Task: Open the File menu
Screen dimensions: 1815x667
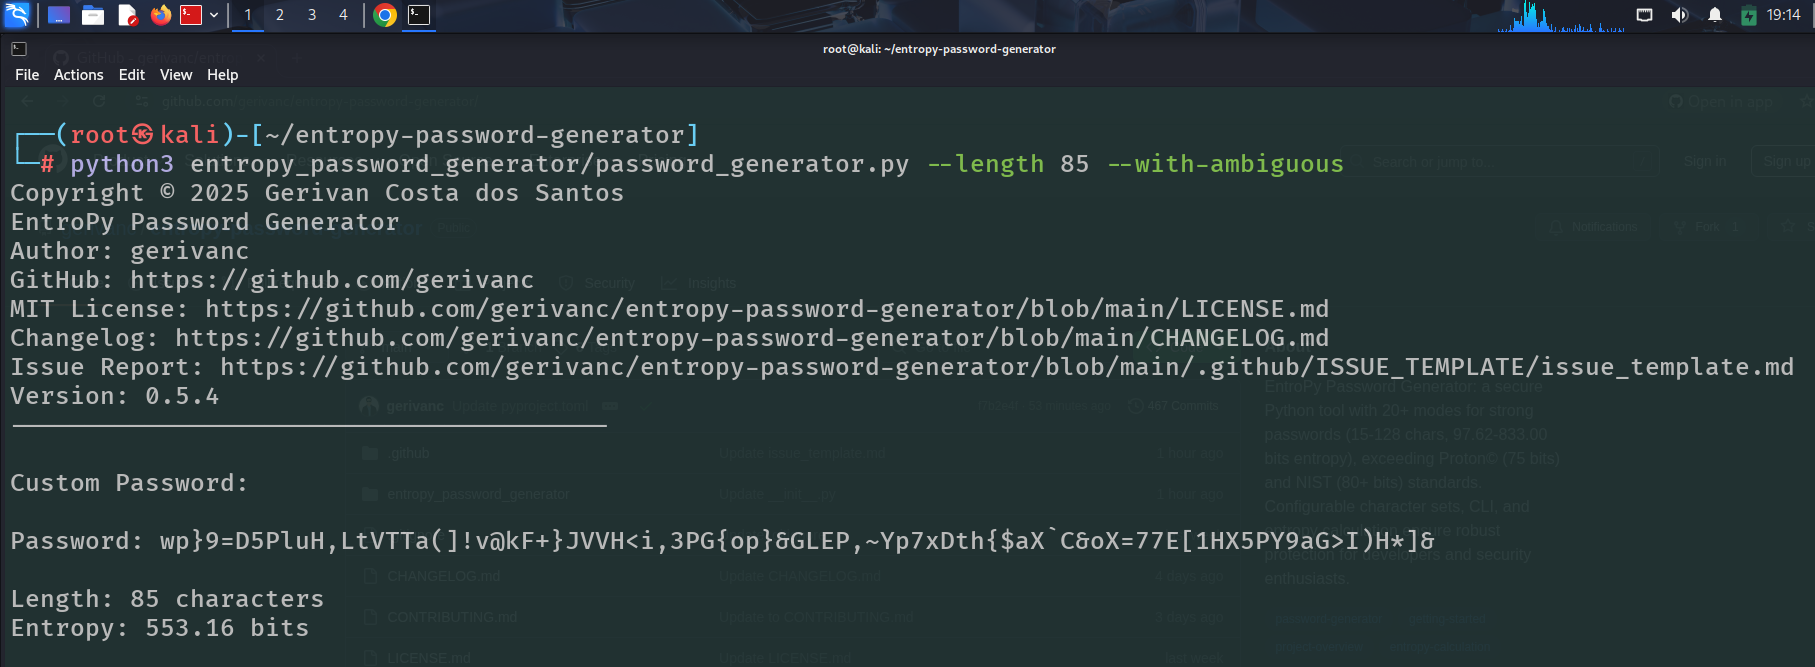Action: pyautogui.click(x=27, y=75)
